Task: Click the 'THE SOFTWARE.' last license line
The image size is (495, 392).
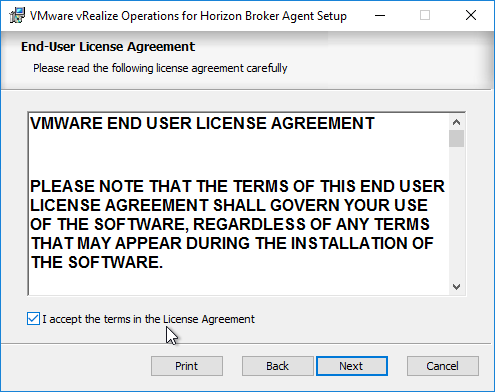Action: (97, 262)
